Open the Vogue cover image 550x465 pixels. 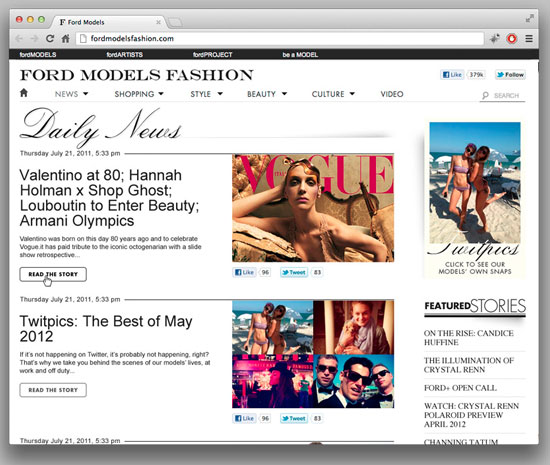[313, 208]
